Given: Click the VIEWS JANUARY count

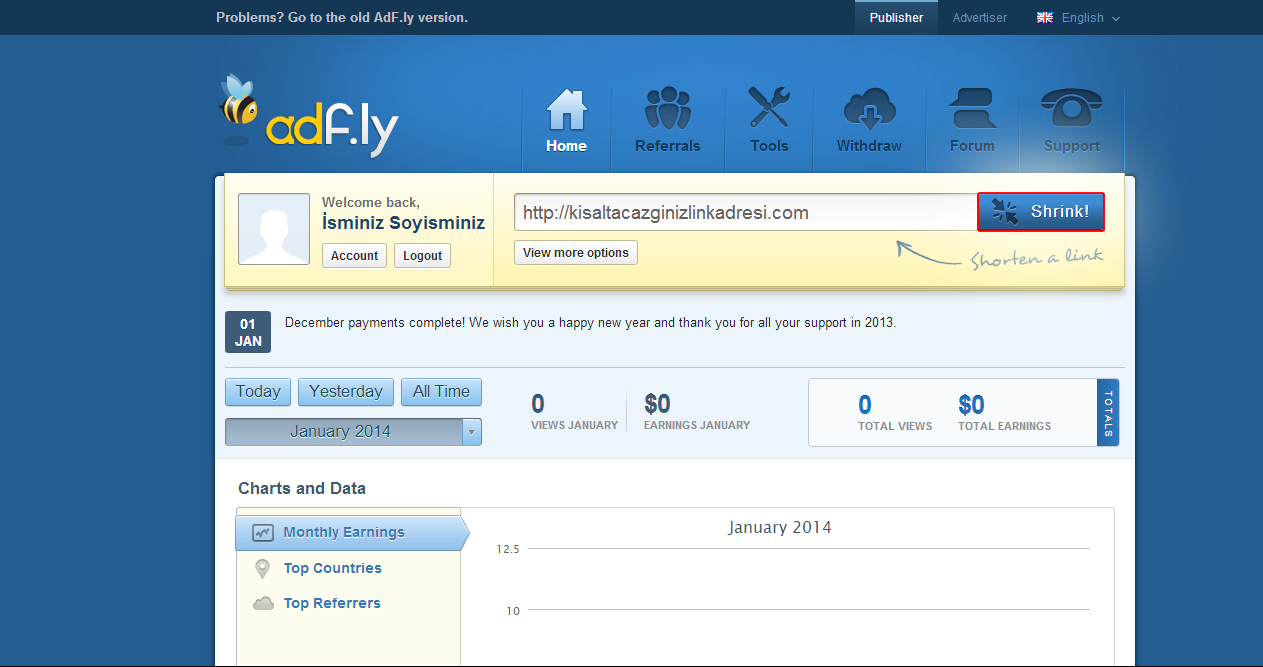Looking at the screenshot, I should click(538, 404).
